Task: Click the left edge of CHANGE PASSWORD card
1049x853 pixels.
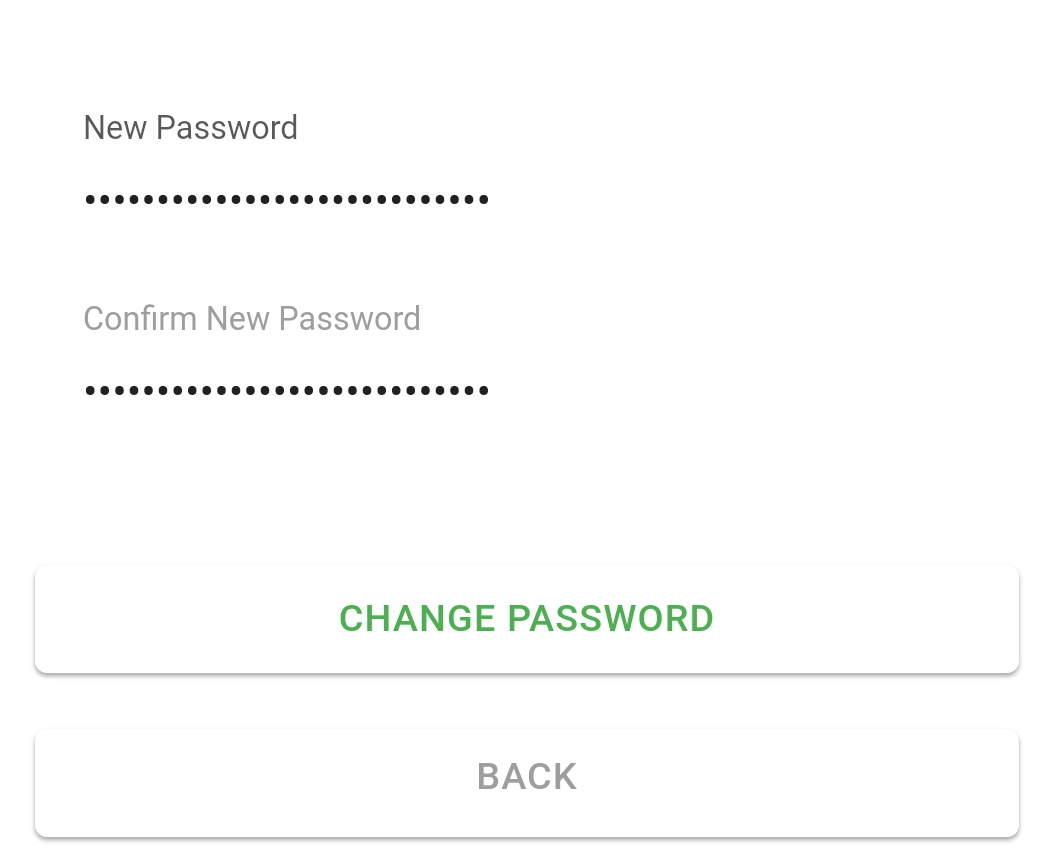Action: point(60,619)
